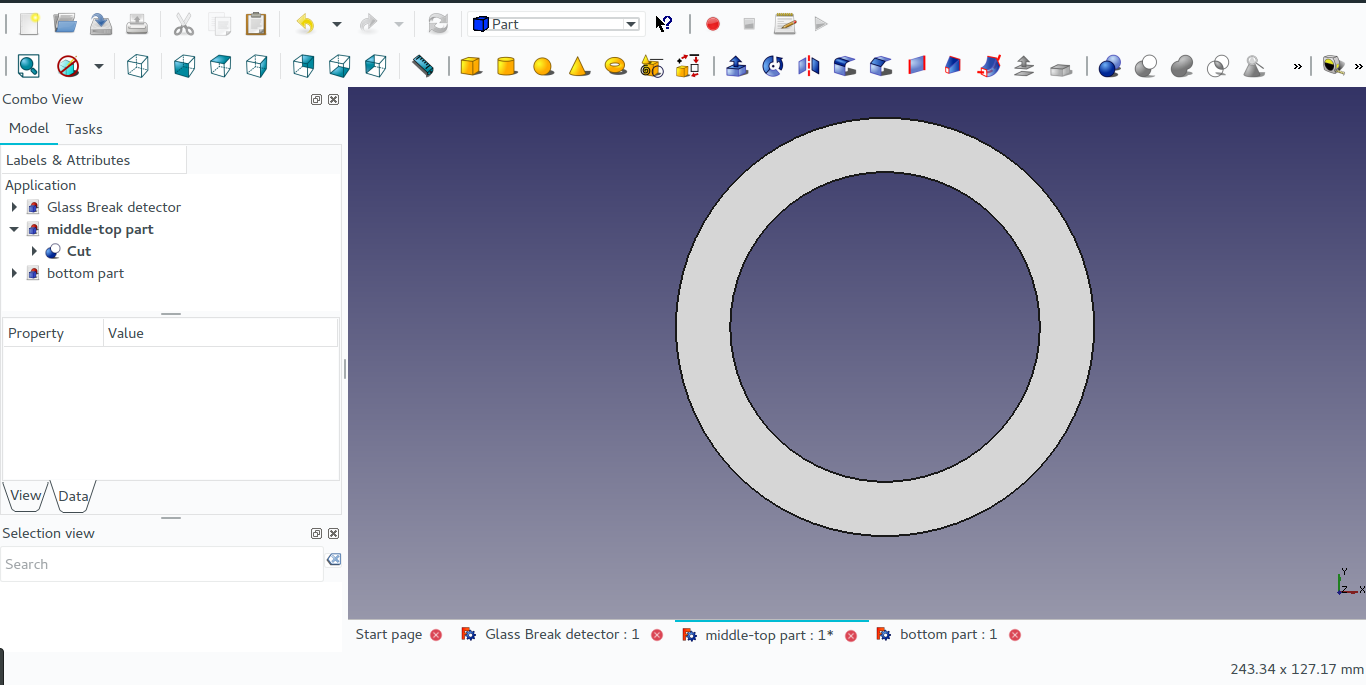Open draw style dropdown arrow
This screenshot has width=1366, height=685.
[98, 66]
